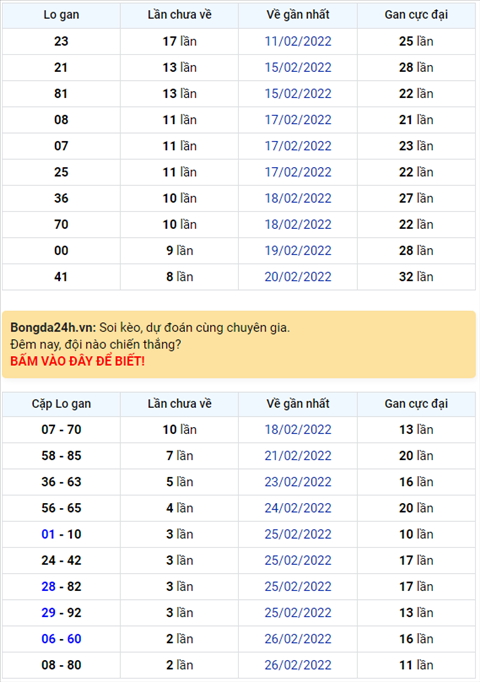
Task: Select the pair '07 - 70' cell
Action: (61, 430)
